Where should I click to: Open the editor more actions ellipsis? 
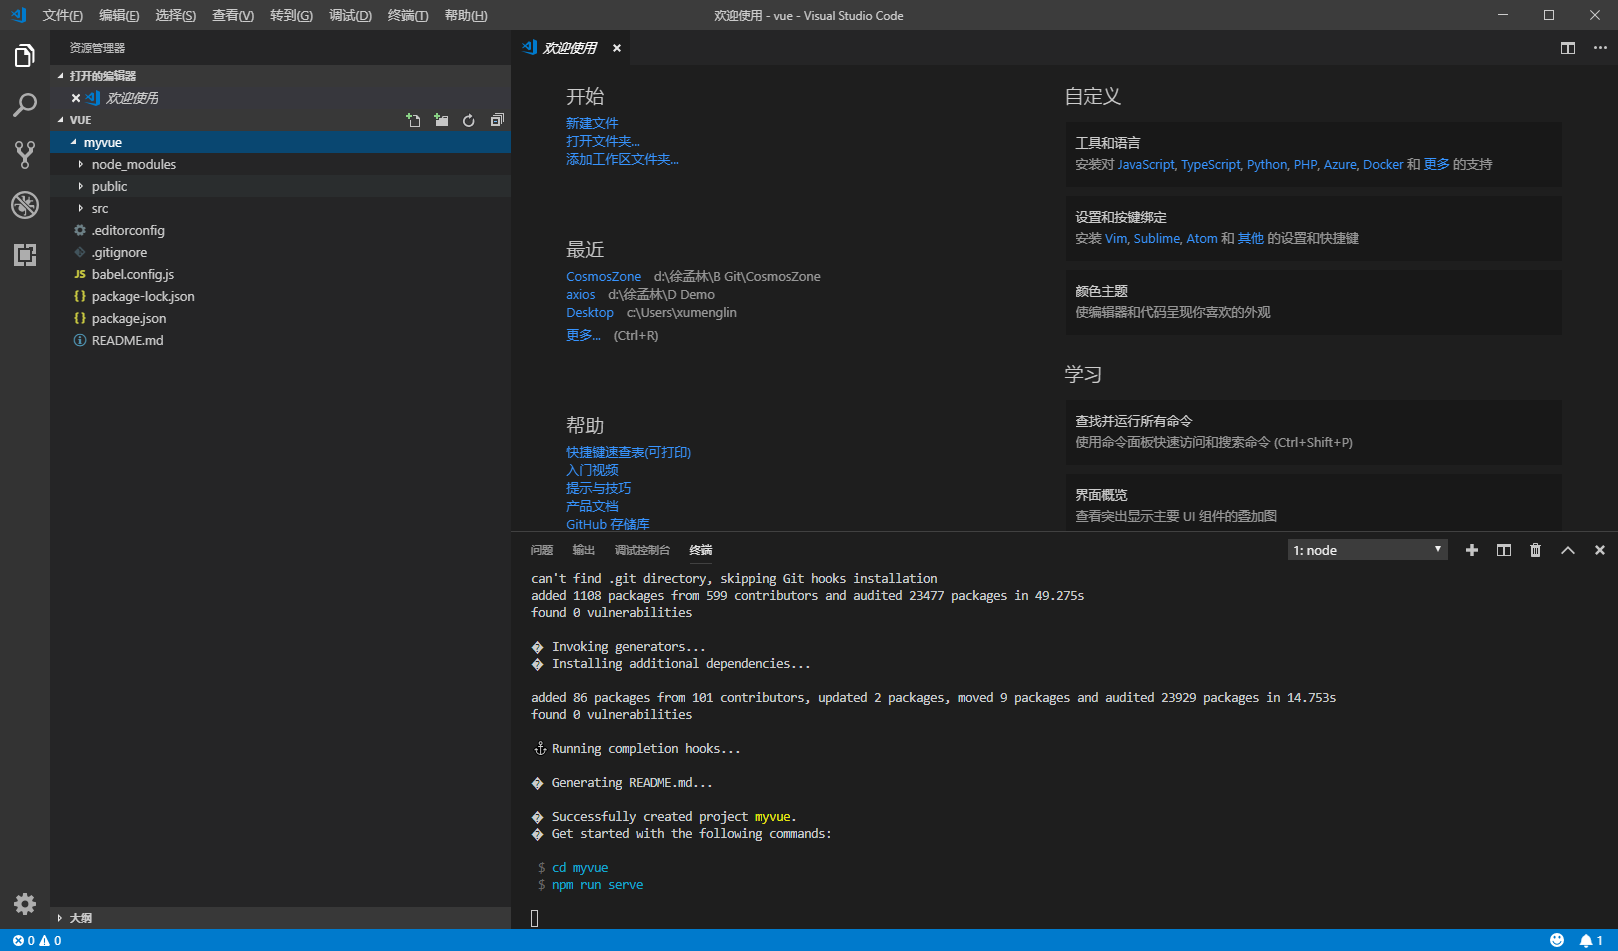click(1600, 48)
